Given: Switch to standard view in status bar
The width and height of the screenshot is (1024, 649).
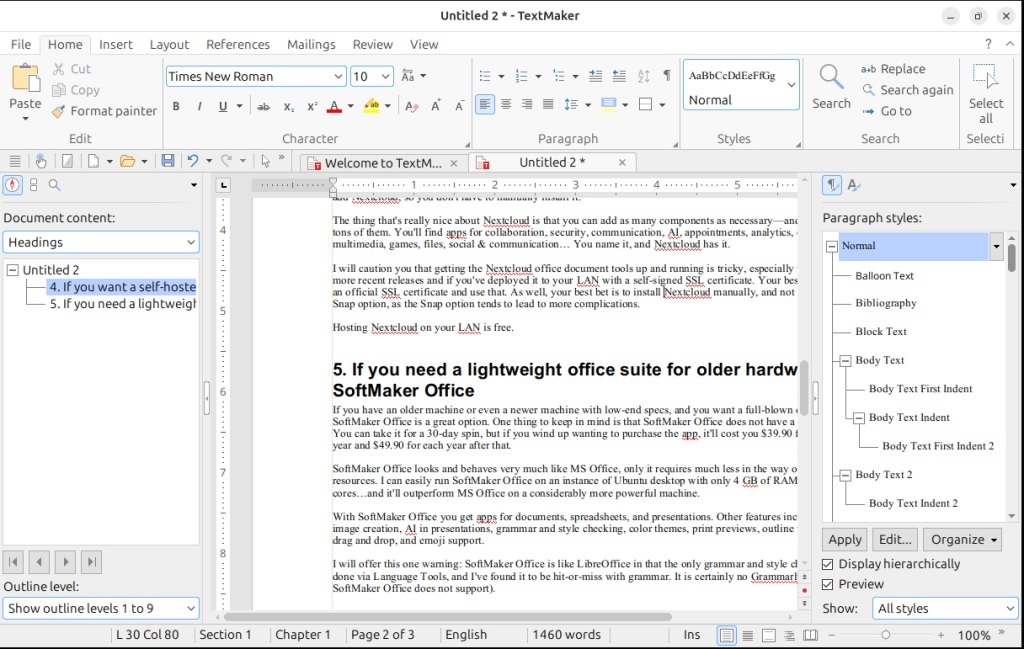Looking at the screenshot, I should click(x=726, y=635).
